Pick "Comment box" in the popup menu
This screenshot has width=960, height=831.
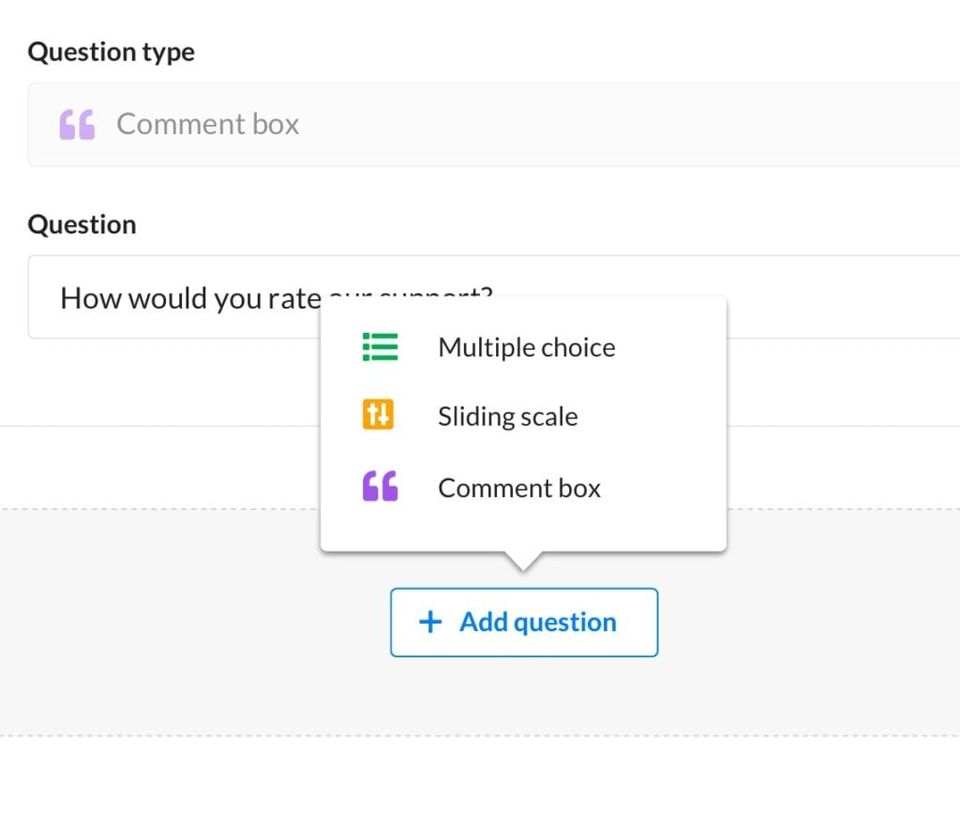519,488
